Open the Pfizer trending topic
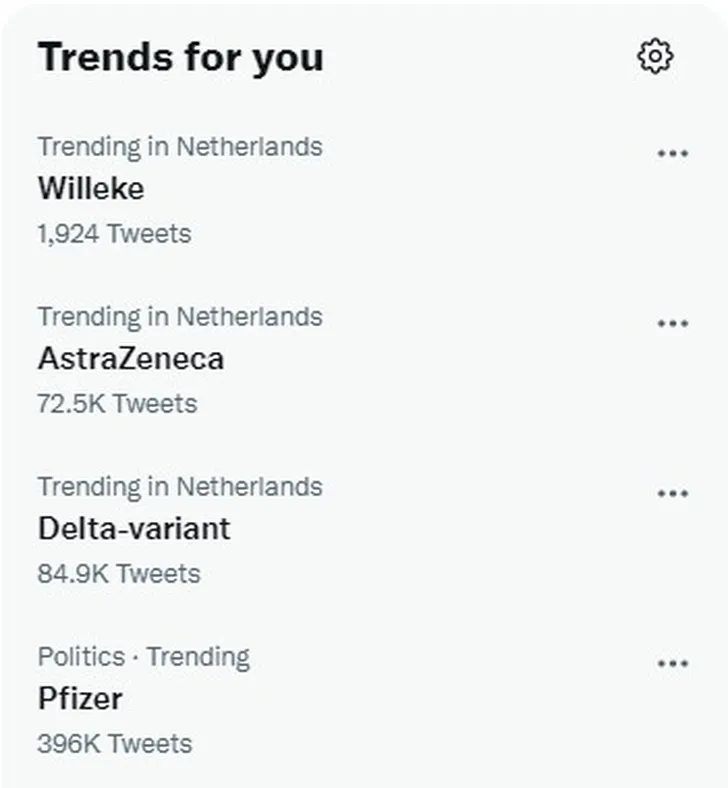Image resolution: width=728 pixels, height=788 pixels. pyautogui.click(x=80, y=698)
